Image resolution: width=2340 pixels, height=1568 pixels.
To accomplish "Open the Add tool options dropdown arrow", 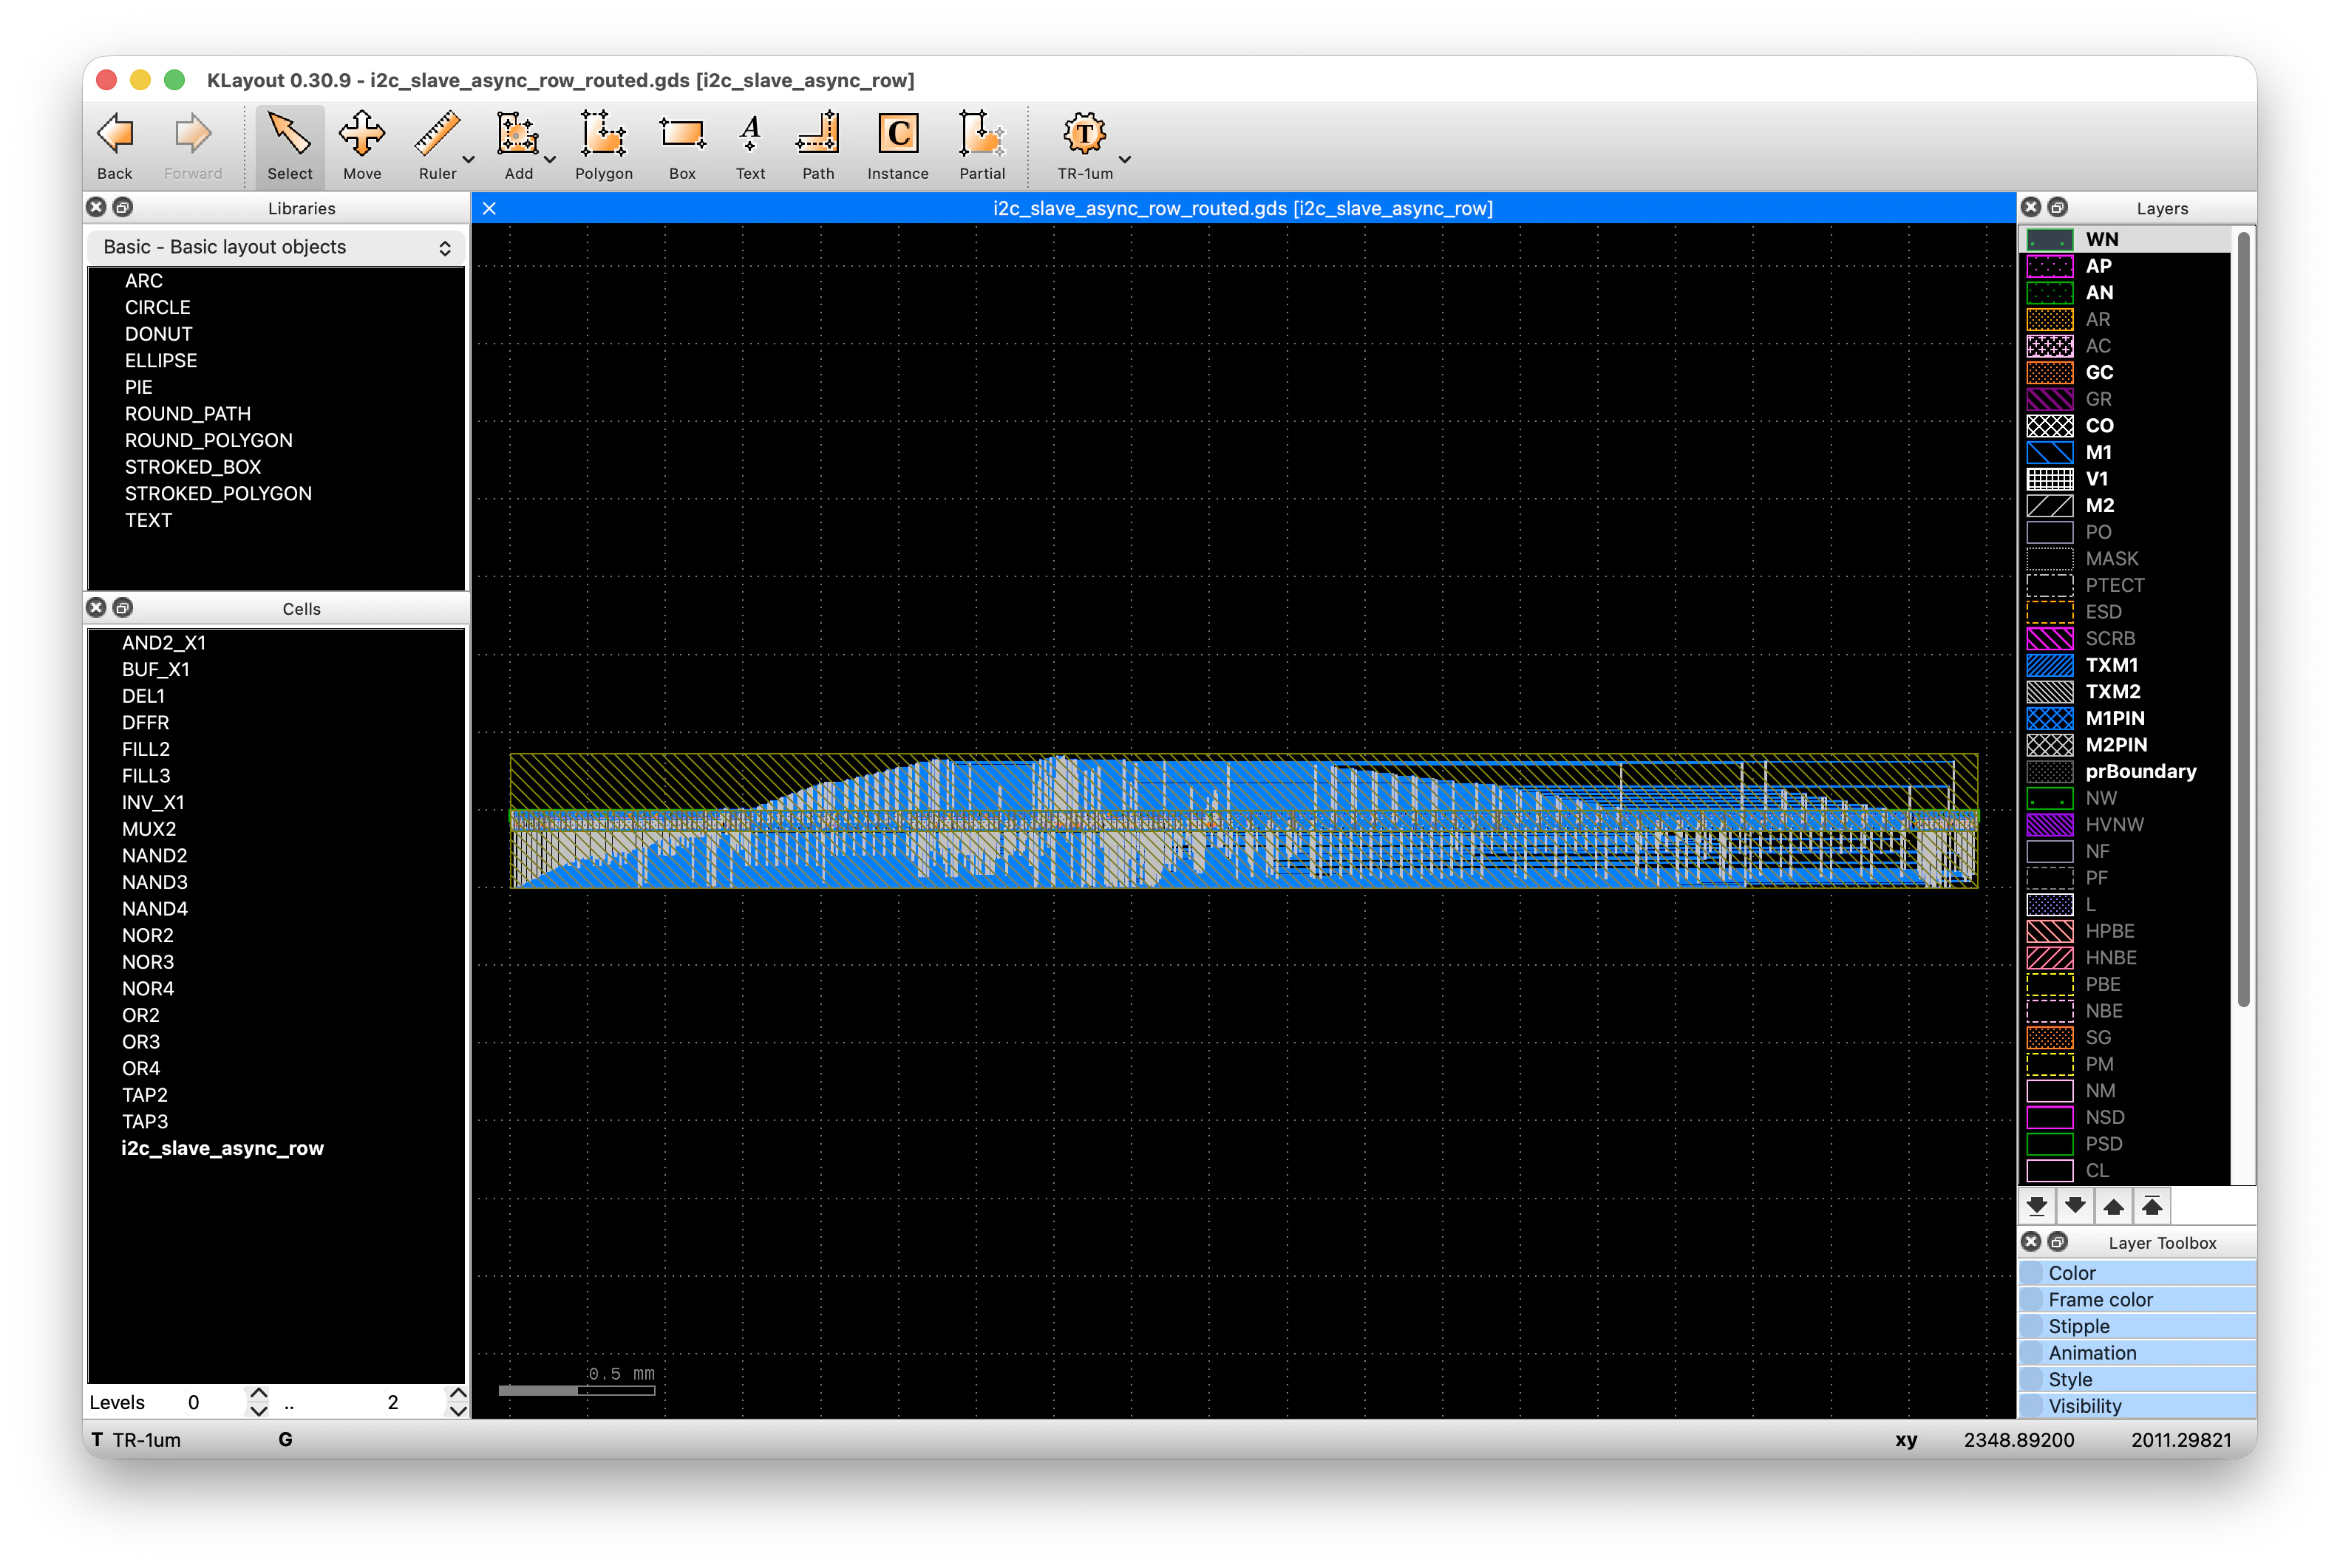I will tap(549, 160).
